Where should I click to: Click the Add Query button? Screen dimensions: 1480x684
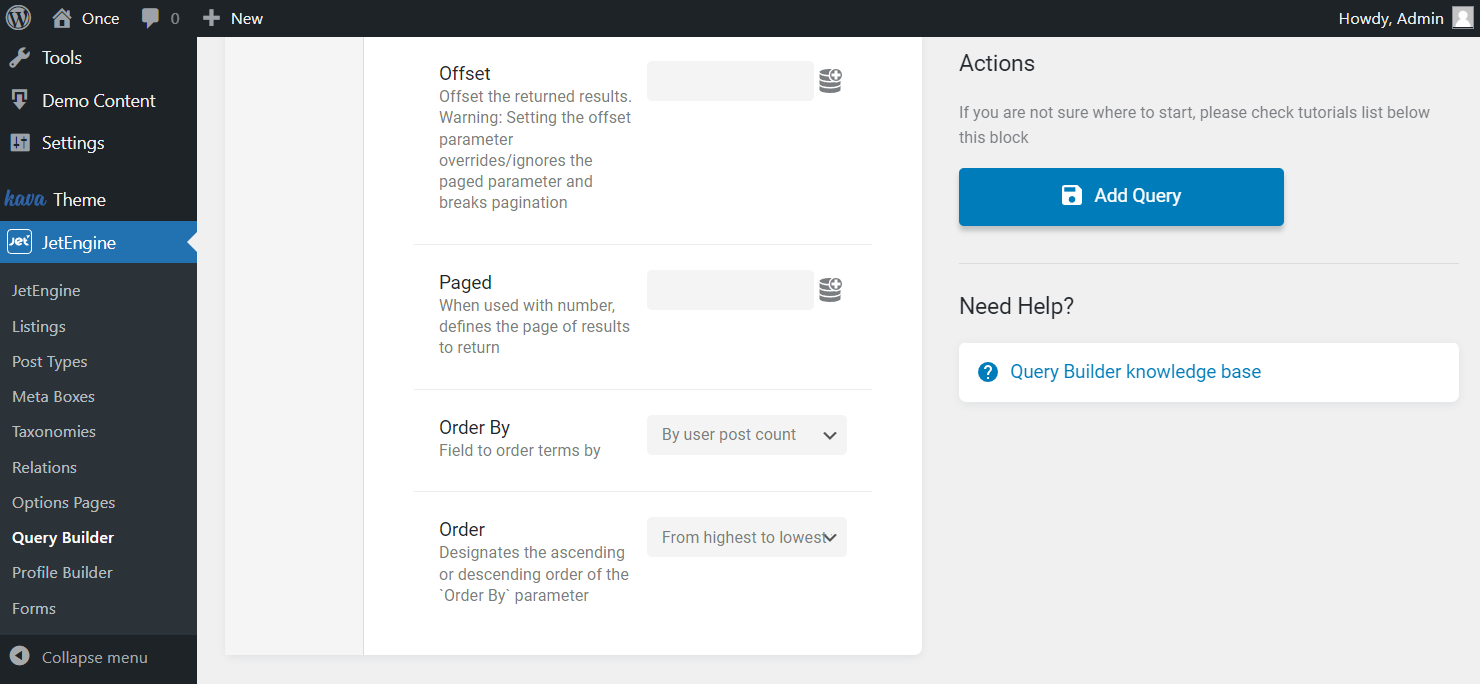pos(1121,197)
